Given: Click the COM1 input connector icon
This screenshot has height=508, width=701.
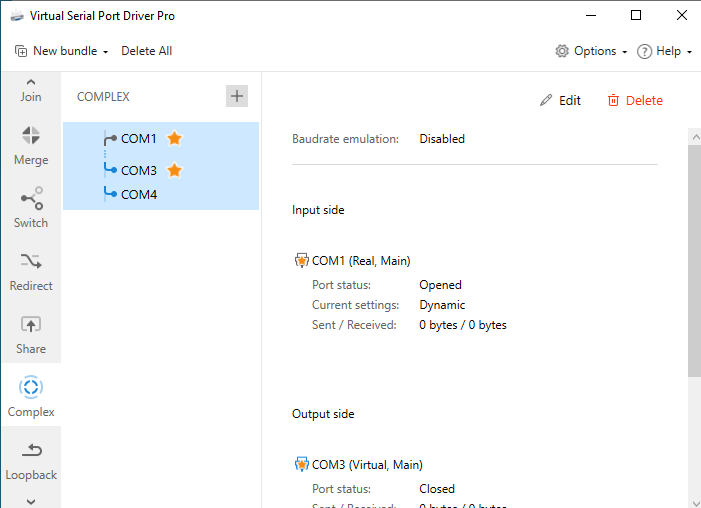Looking at the screenshot, I should click(110, 140).
